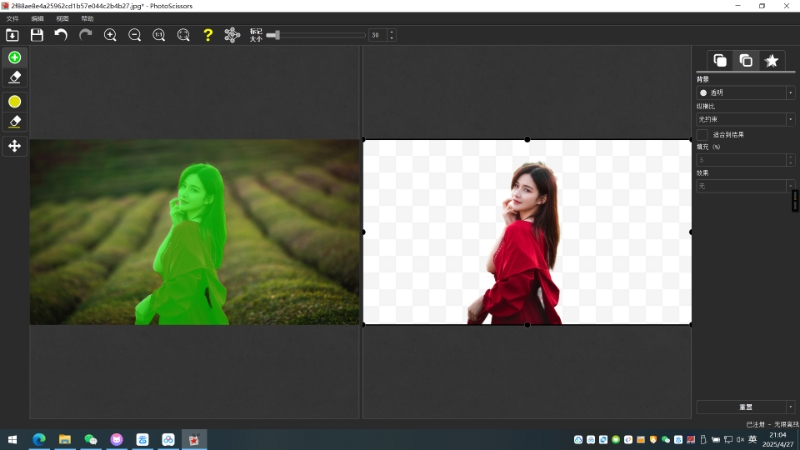Image resolution: width=800 pixels, height=450 pixels.
Task: Open the 视图 menu
Action: click(x=62, y=19)
